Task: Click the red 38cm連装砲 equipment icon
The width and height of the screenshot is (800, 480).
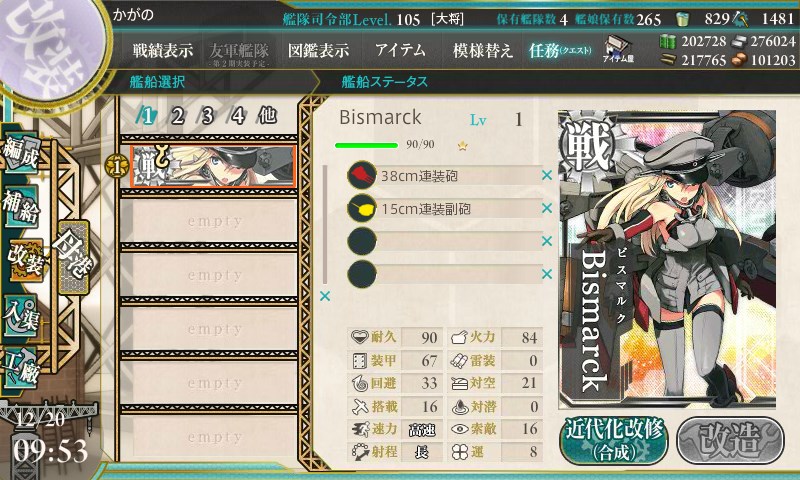Action: click(362, 175)
